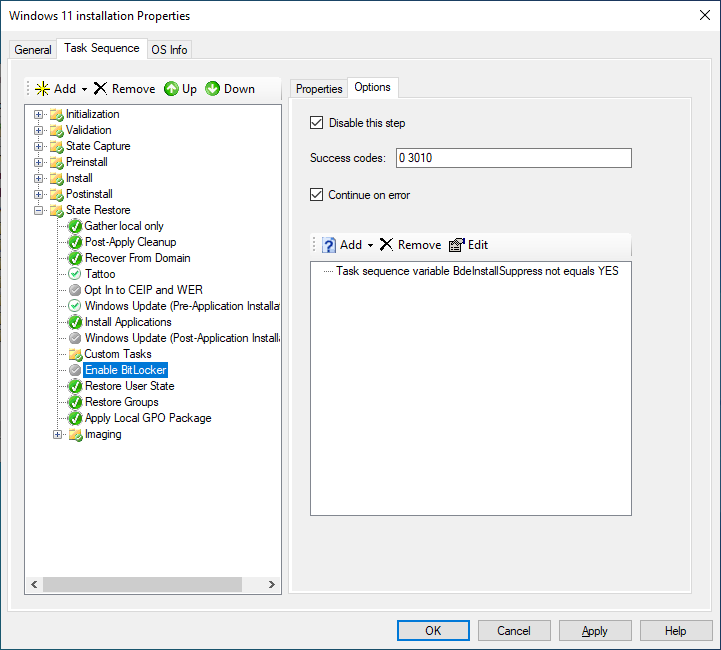Click the Help button
The width and height of the screenshot is (721, 650).
tap(676, 630)
